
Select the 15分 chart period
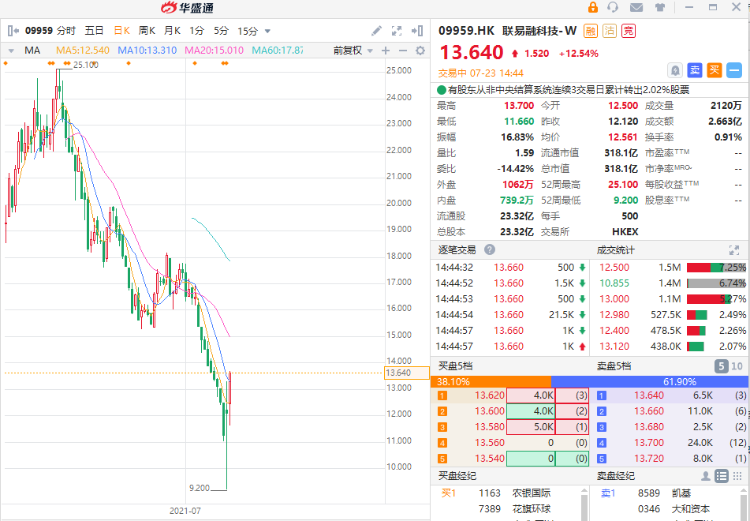tap(248, 31)
